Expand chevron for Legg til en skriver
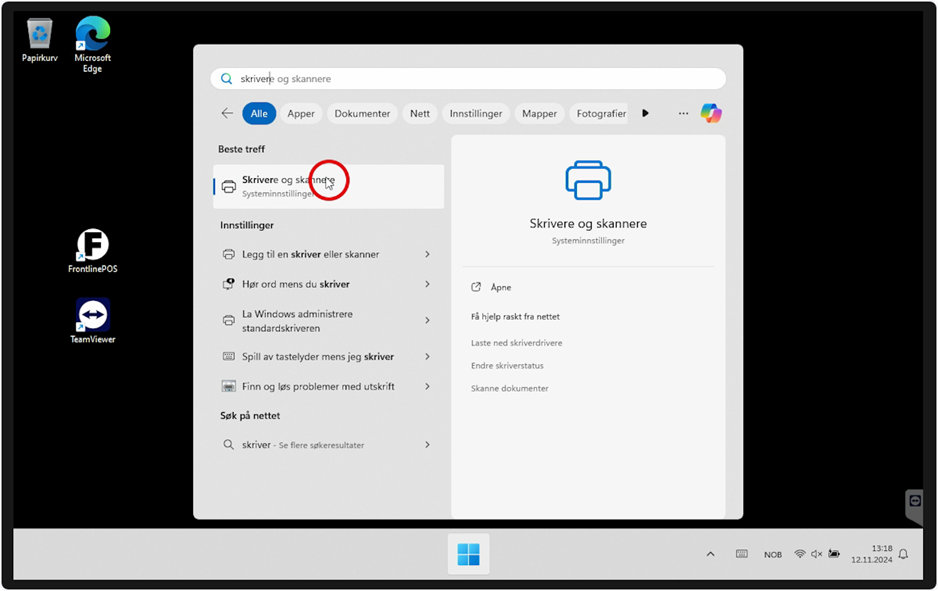 point(427,254)
